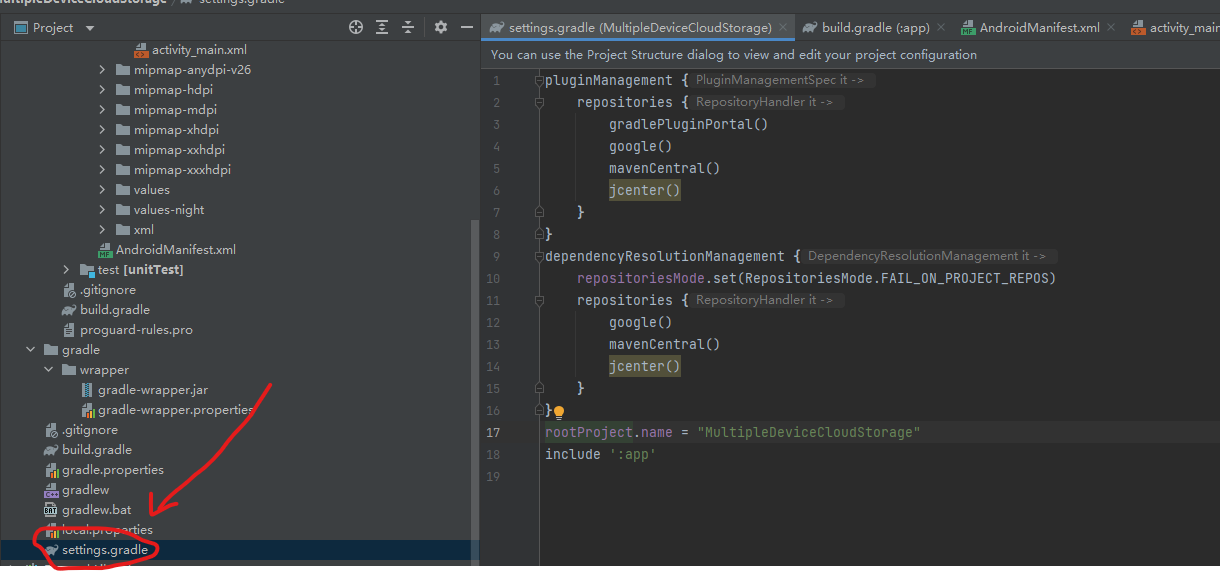The height and width of the screenshot is (573, 1220).
Task: Click the activity_main.xml tree file icon
Action: click(141, 50)
